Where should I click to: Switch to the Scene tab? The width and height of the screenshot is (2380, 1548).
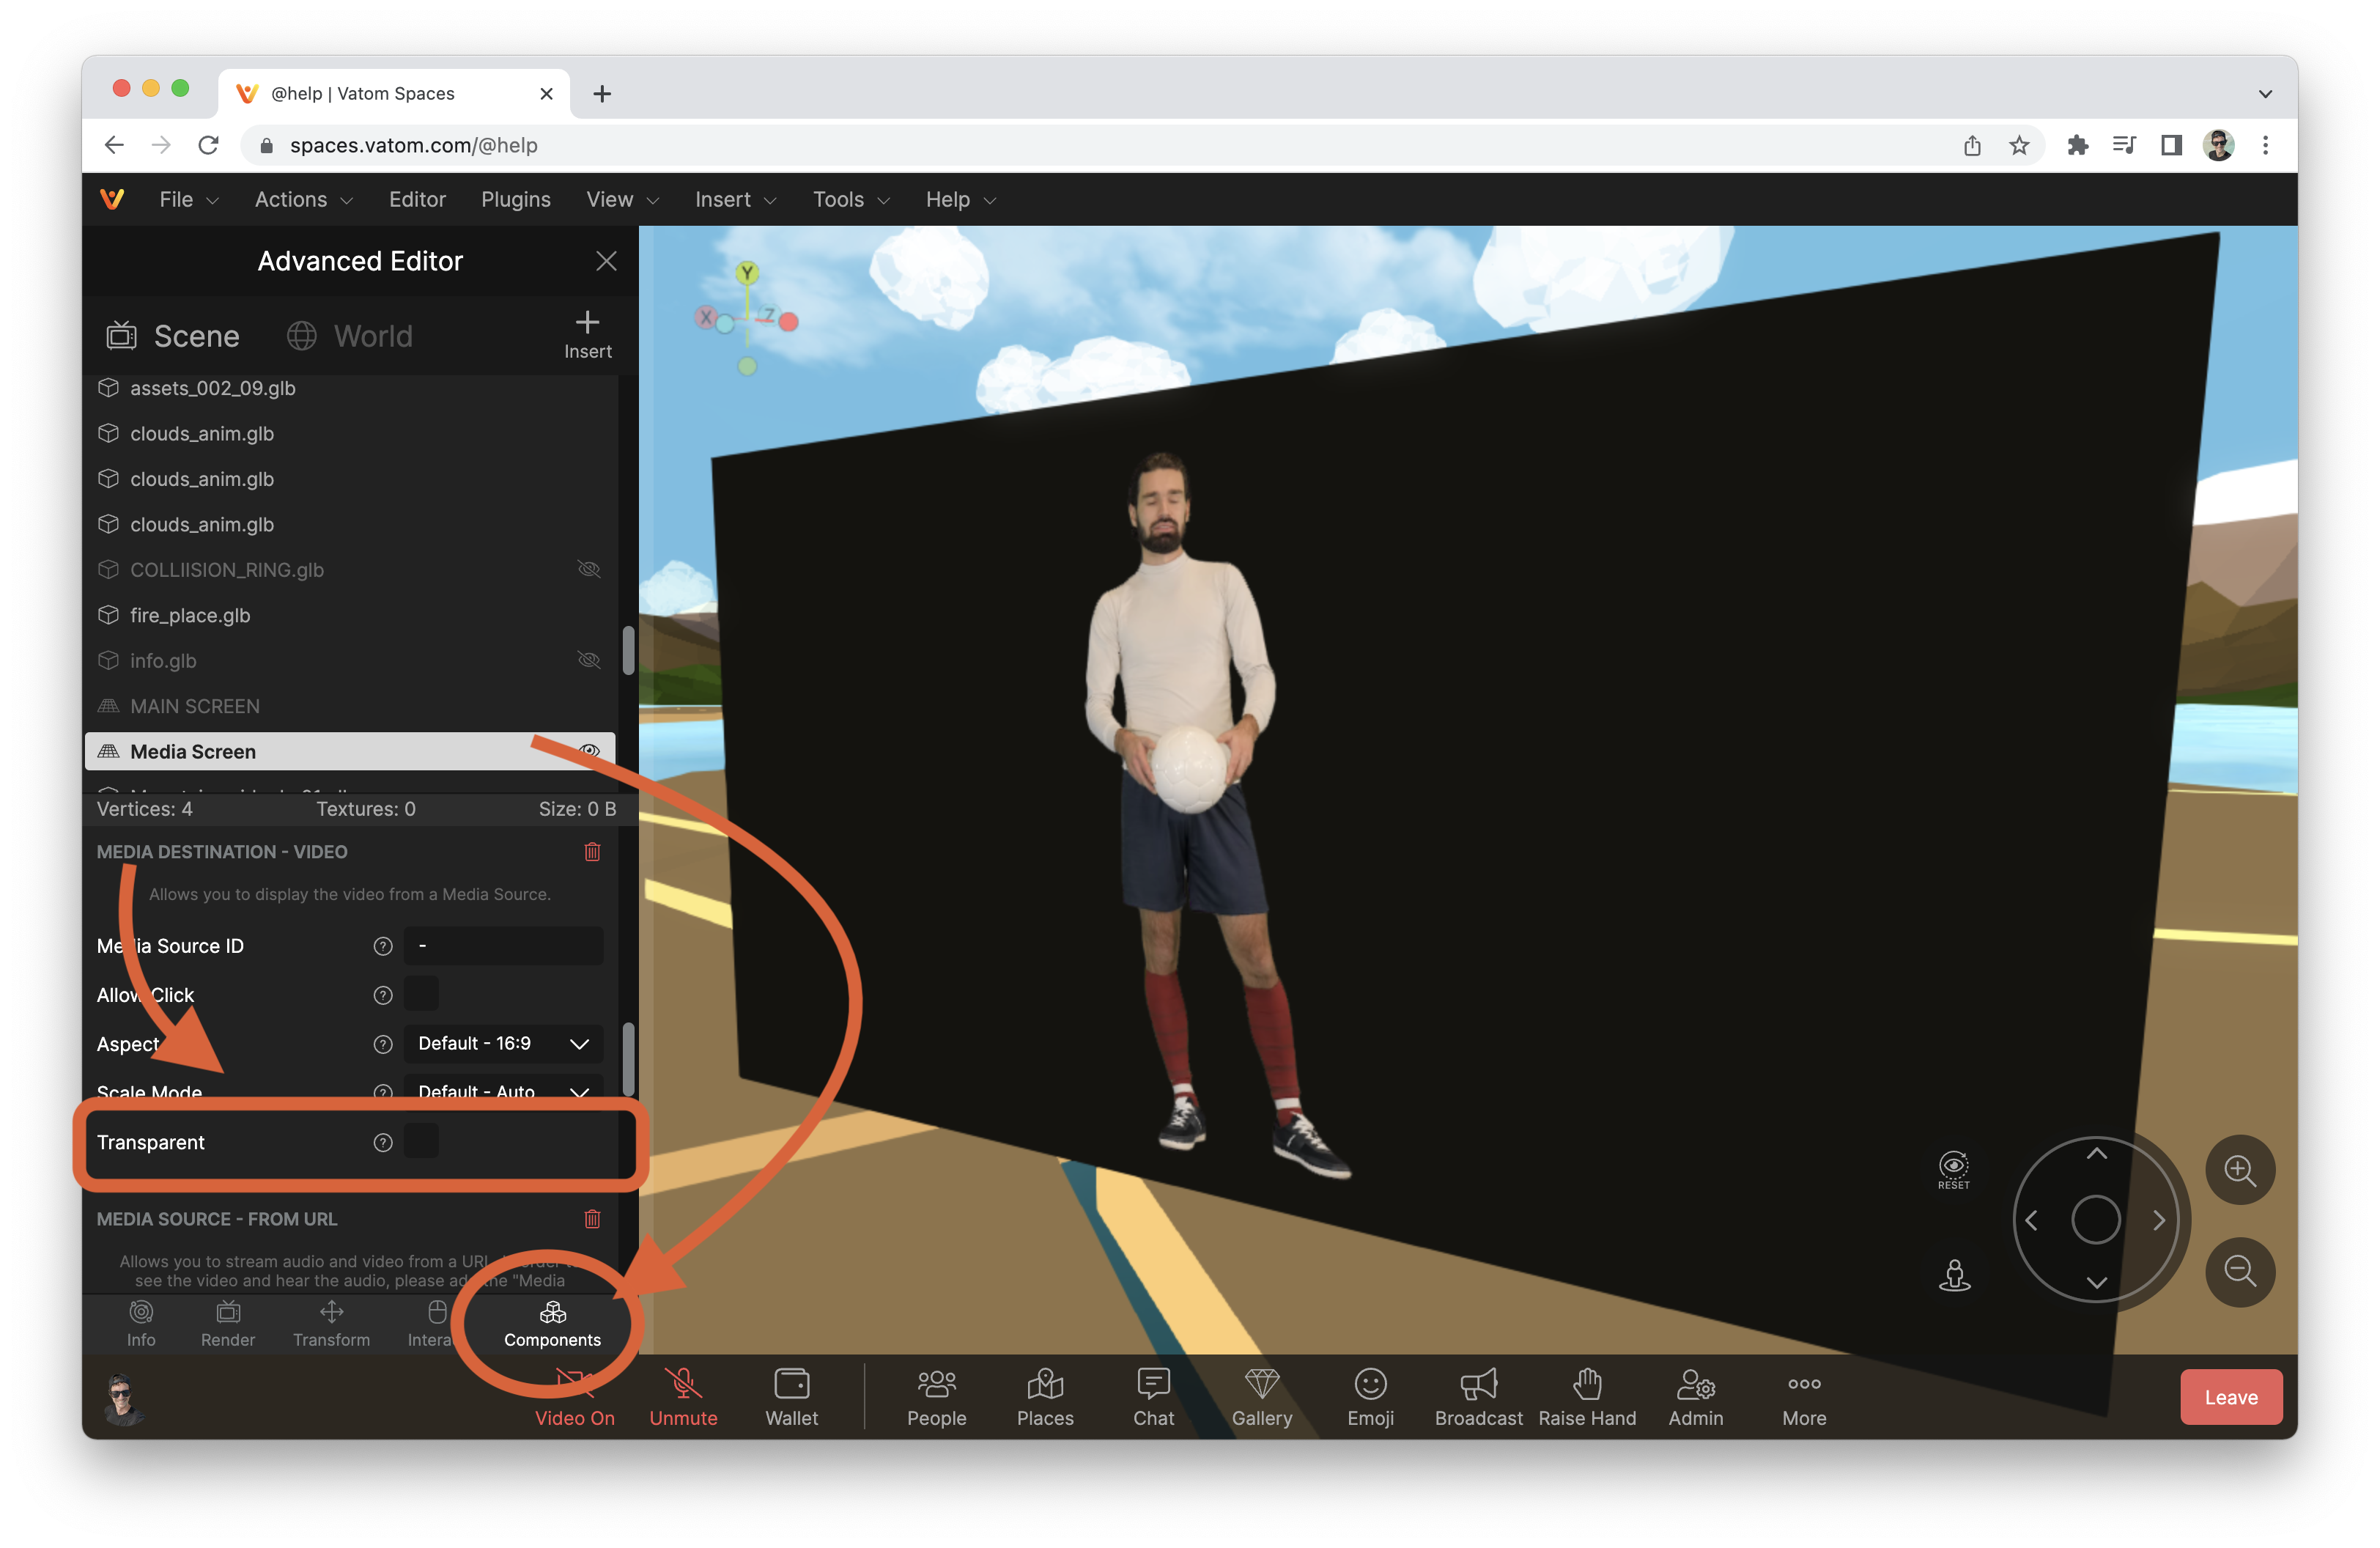(x=173, y=336)
